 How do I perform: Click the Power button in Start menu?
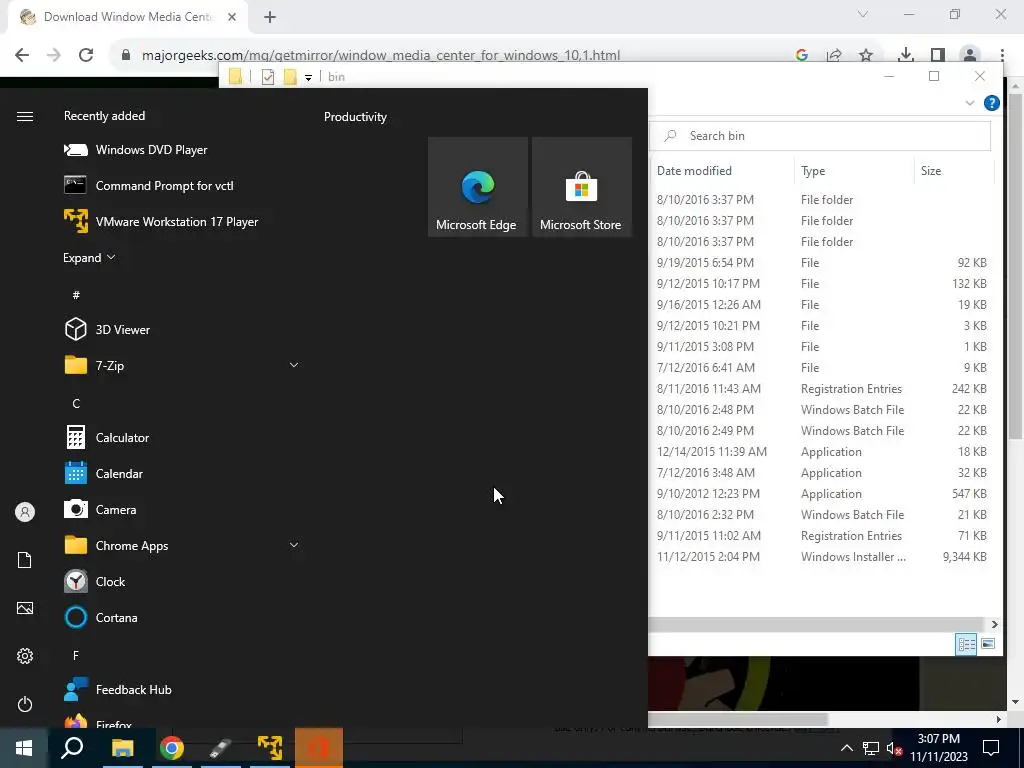(x=25, y=704)
